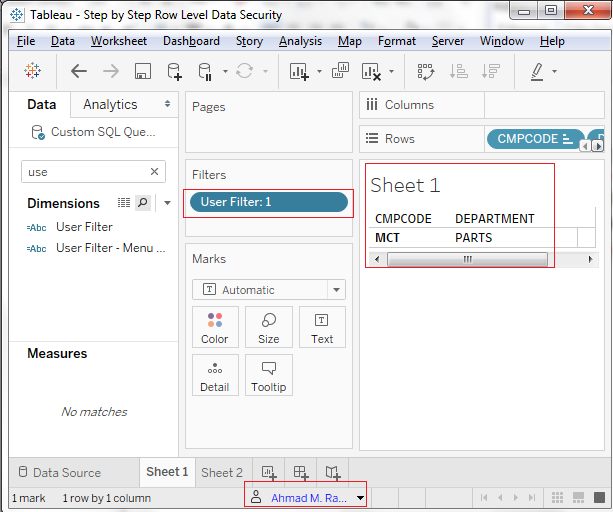Expand the Ahmad M. Ra... user filter dropdown
Image resolution: width=613 pixels, height=512 pixels.
(360, 498)
